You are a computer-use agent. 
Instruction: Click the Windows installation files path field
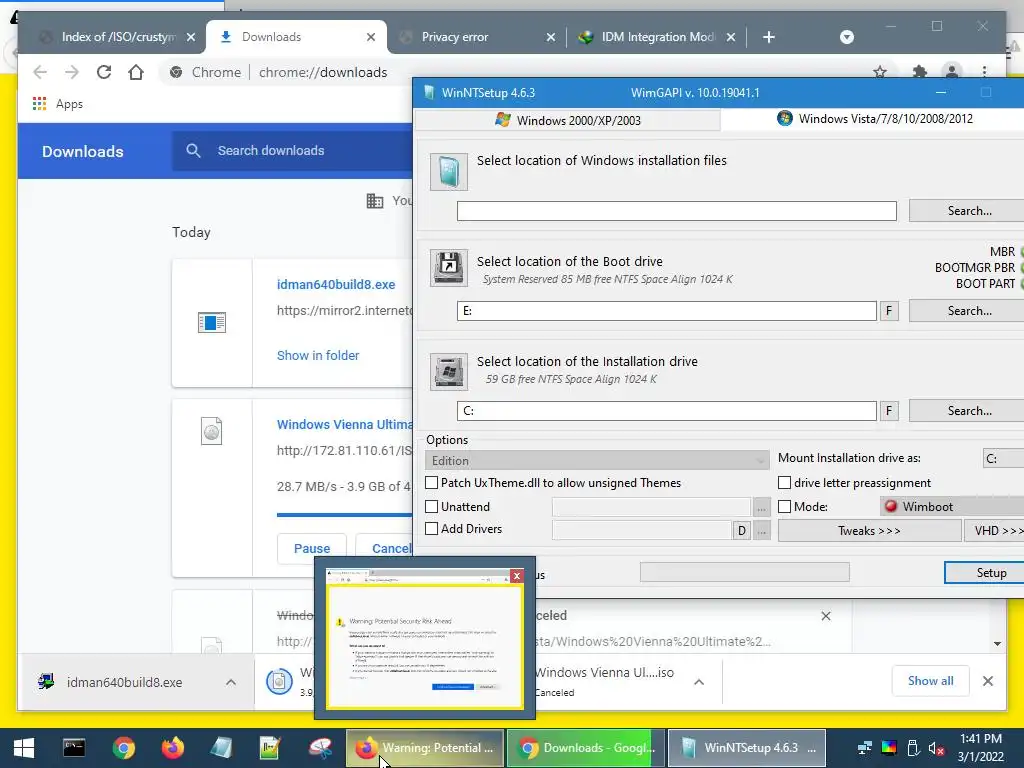click(677, 211)
